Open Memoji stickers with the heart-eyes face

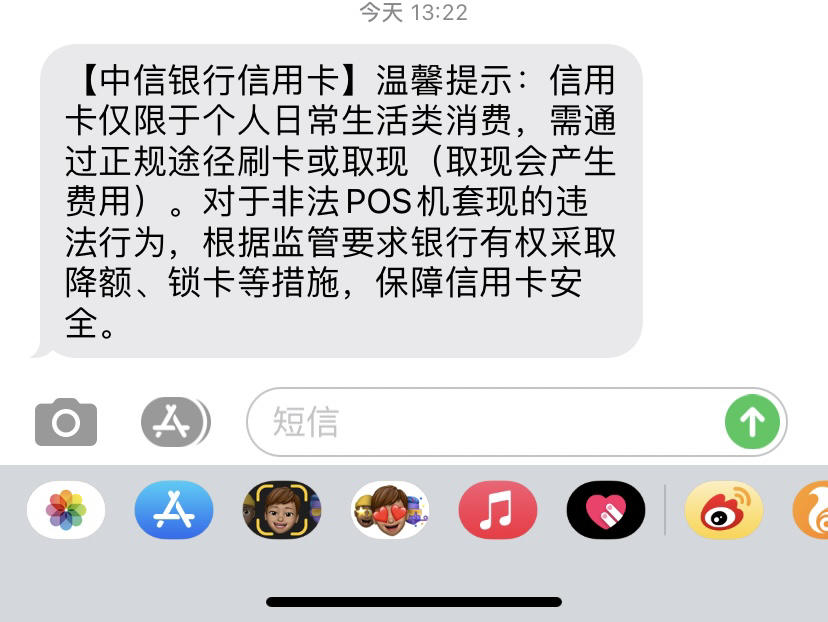pyautogui.click(x=390, y=510)
